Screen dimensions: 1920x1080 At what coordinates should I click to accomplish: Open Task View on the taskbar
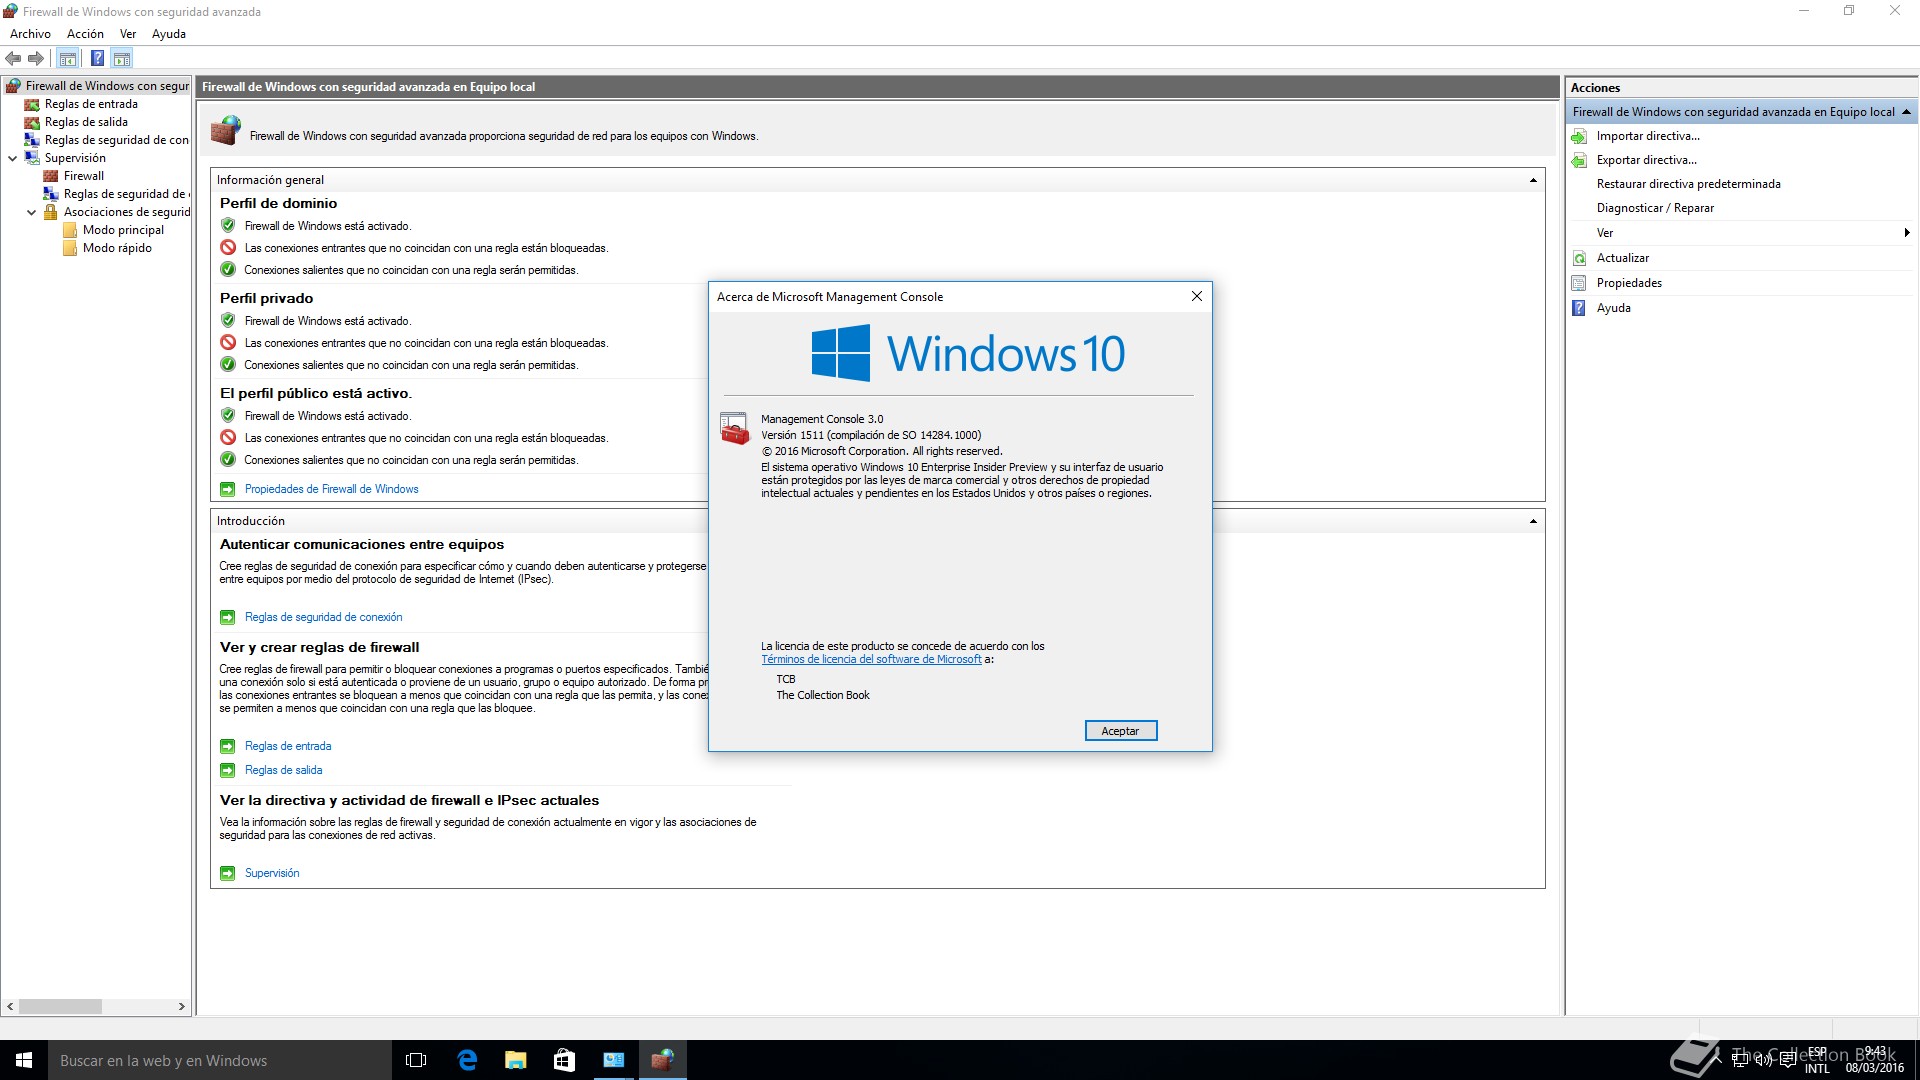[x=416, y=1060]
